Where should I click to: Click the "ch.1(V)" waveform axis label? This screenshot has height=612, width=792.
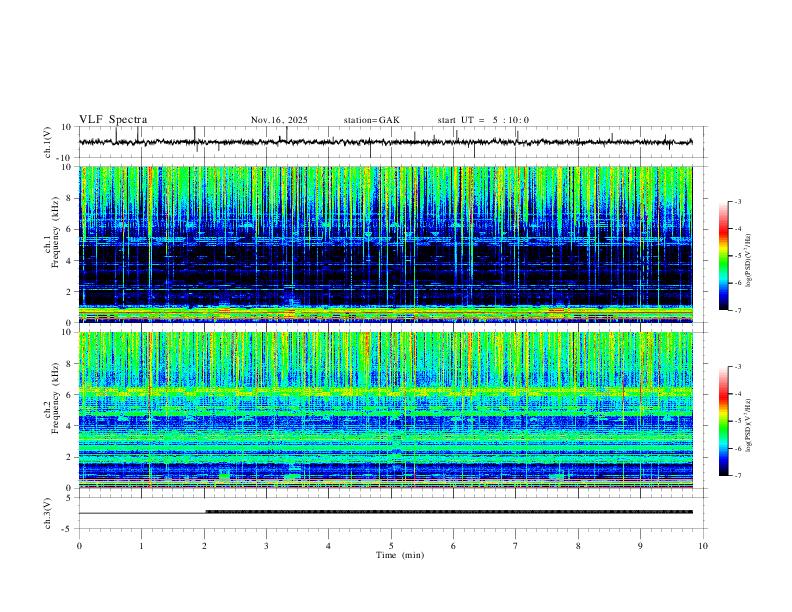(x=48, y=142)
